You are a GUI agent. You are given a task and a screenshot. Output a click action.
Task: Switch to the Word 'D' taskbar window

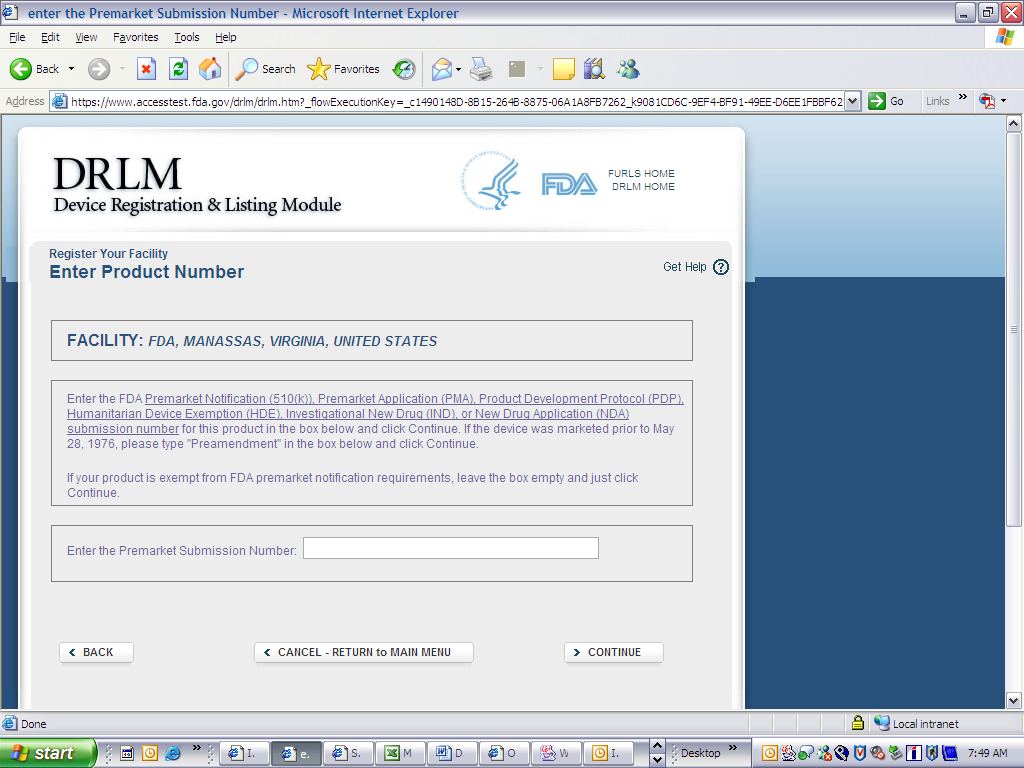(451, 753)
